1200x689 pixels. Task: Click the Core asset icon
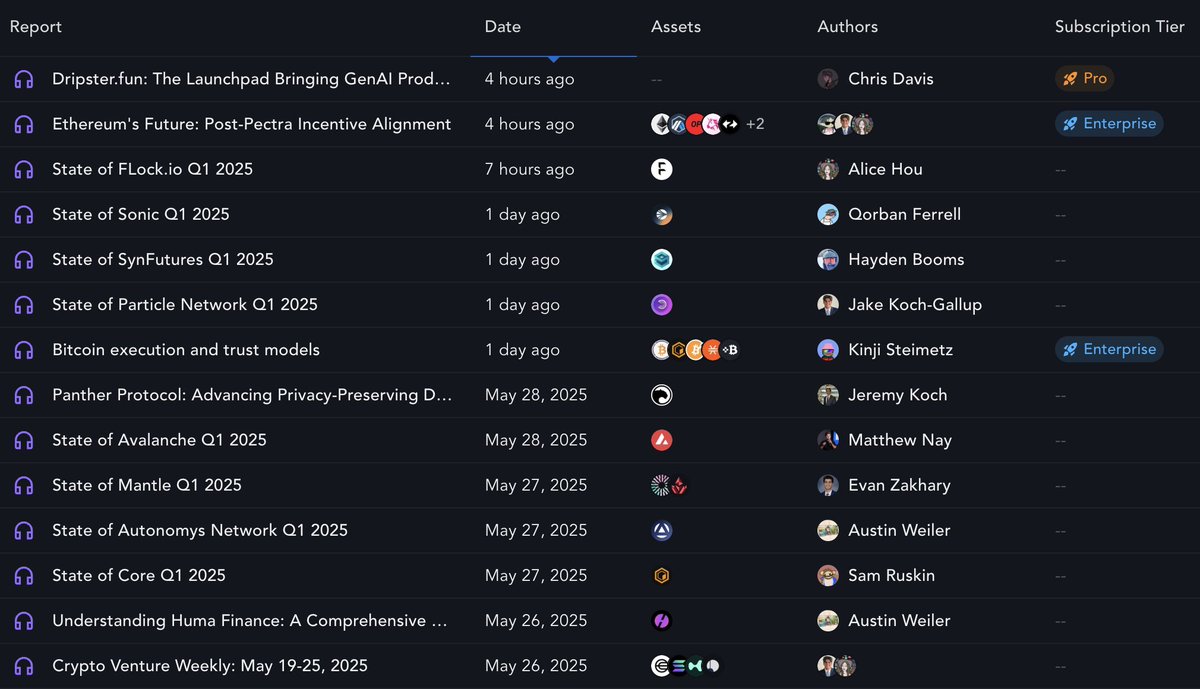pyautogui.click(x=662, y=575)
